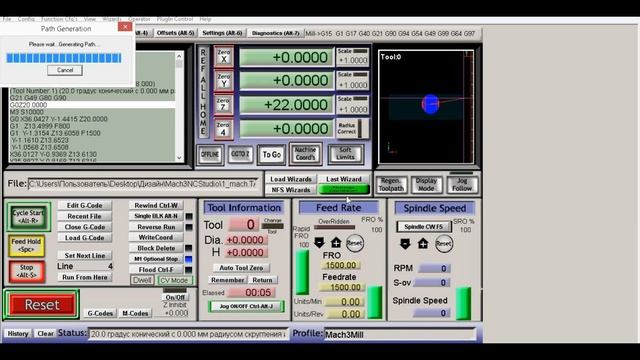Raise spindle speed with up arrow
Screen dimensions: 640x360
(423, 244)
